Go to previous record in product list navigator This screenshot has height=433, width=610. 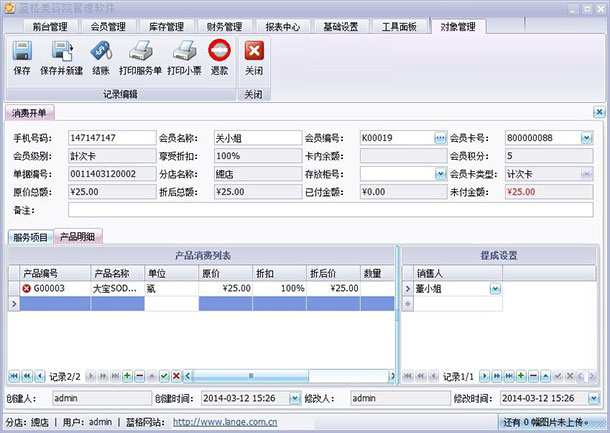click(40, 376)
